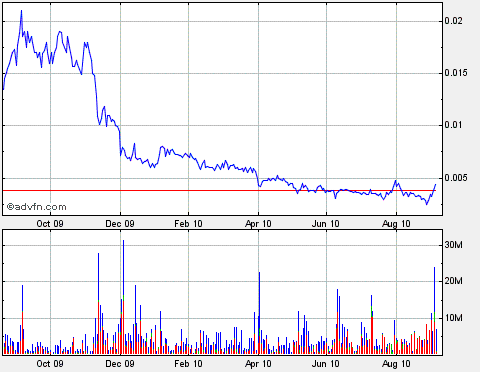Click the red horizontal reference line

coord(219,190)
